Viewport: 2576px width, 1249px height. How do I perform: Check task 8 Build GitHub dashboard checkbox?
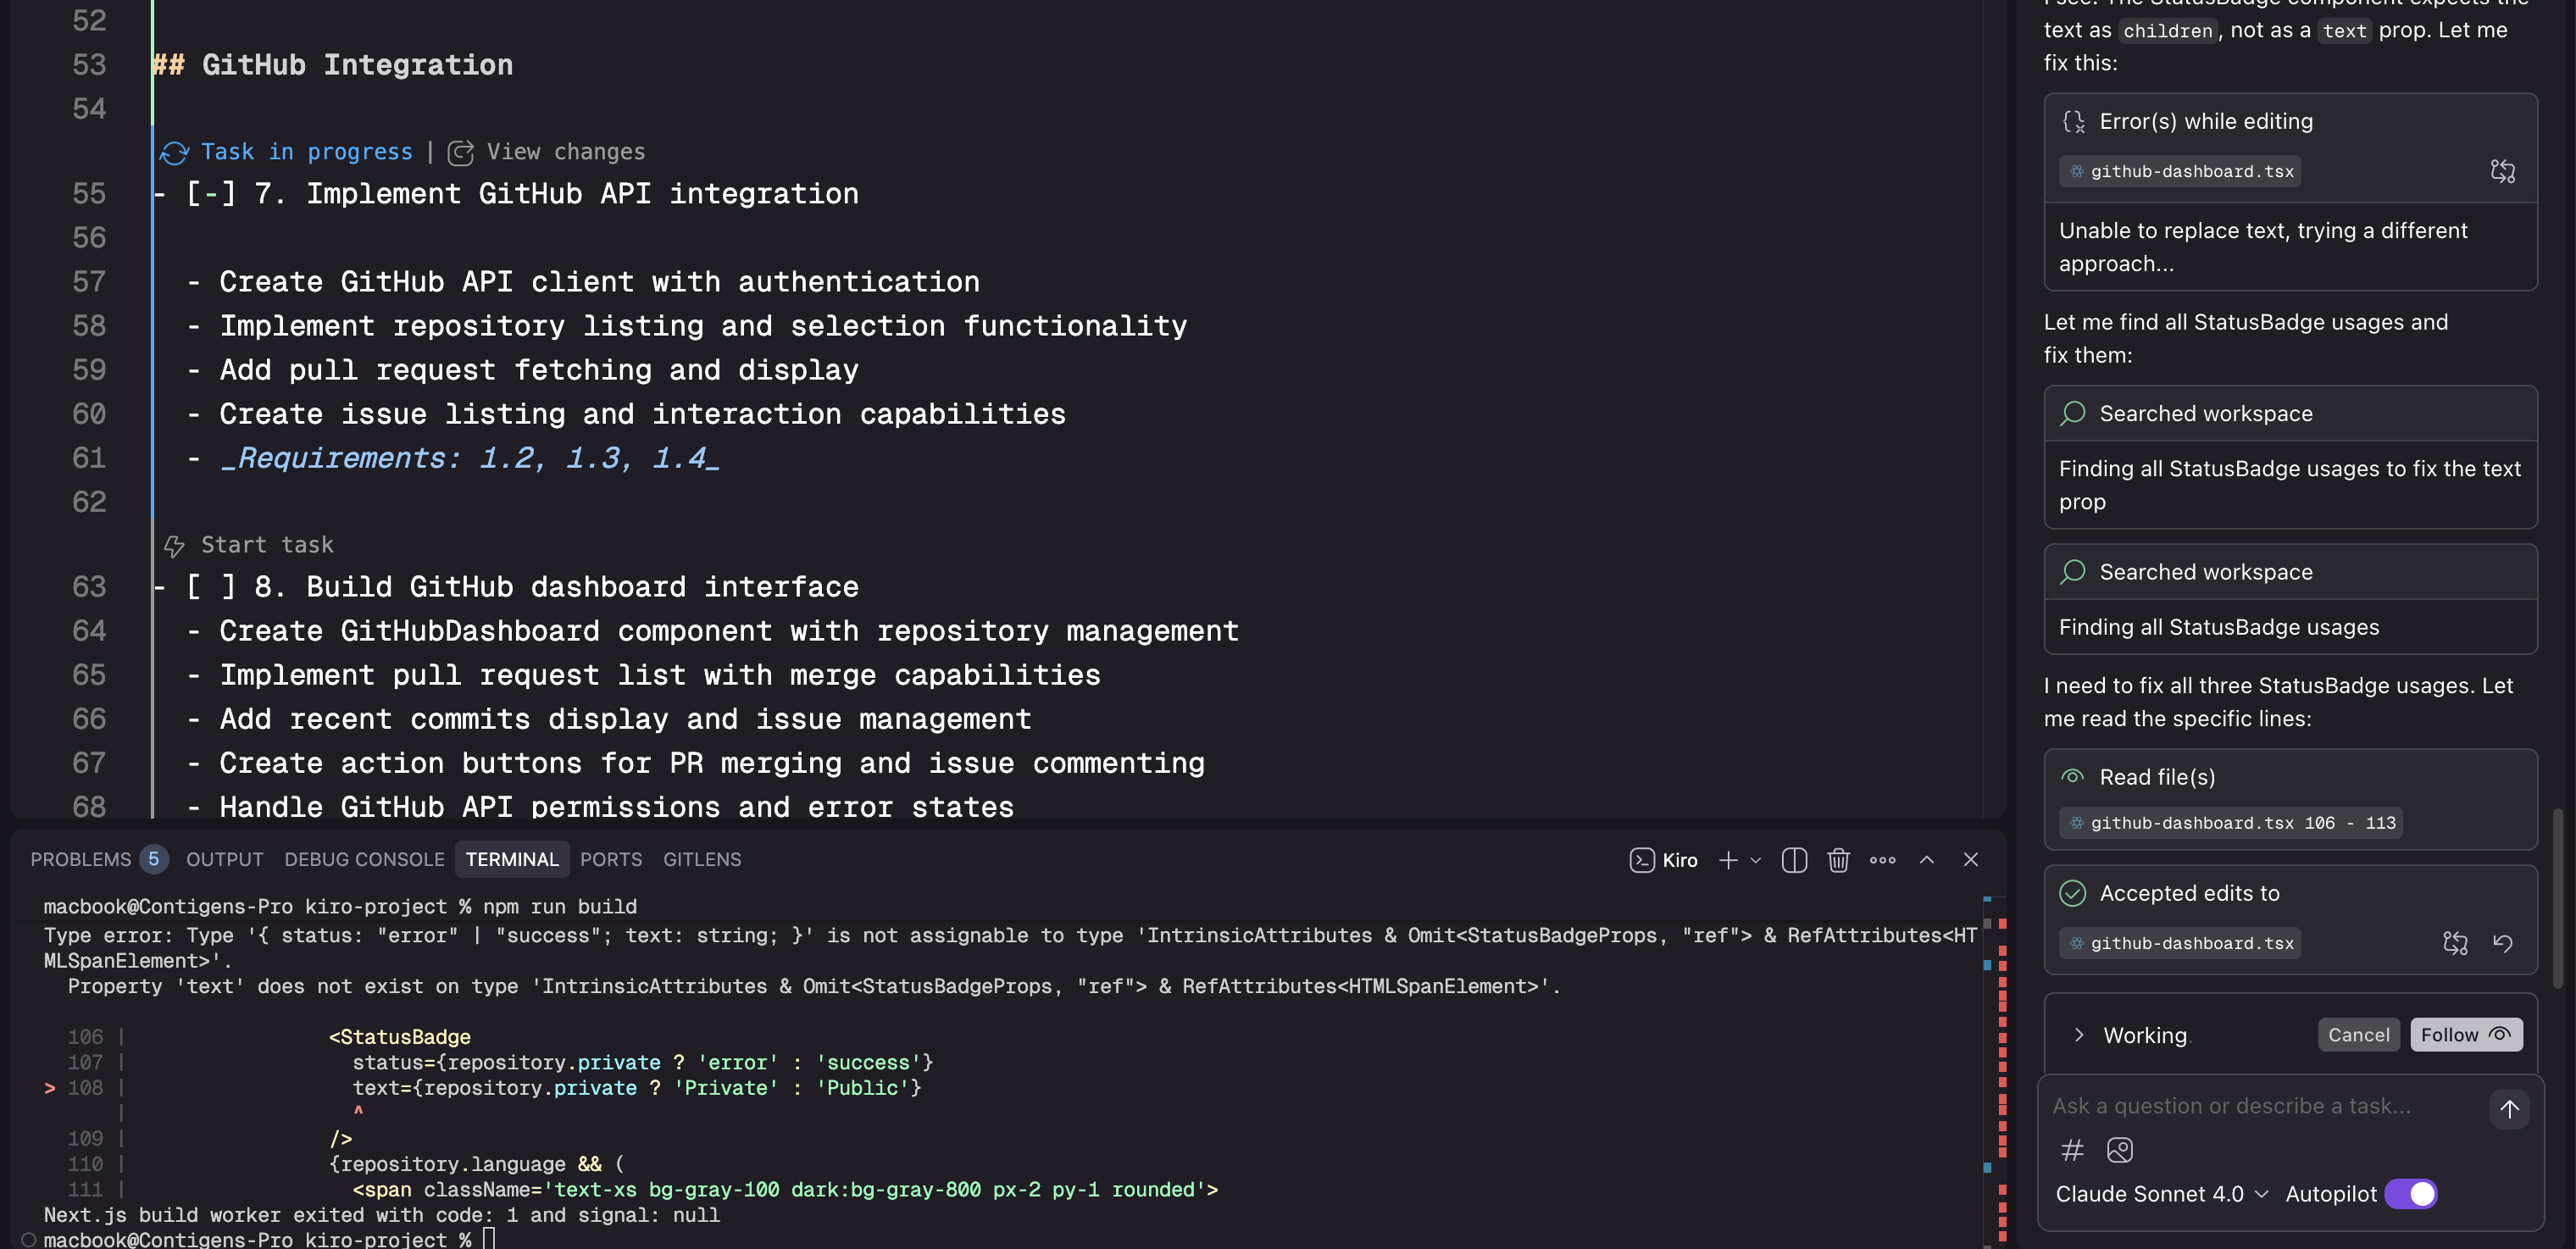(x=211, y=587)
